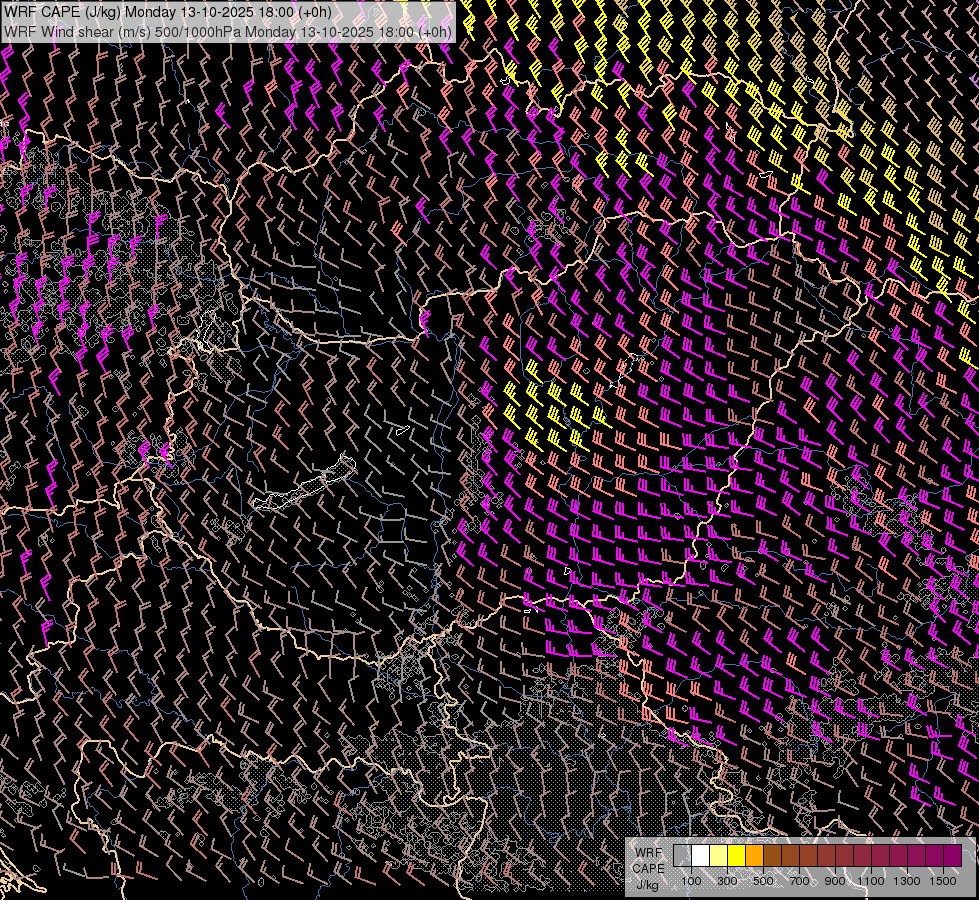Screen dimensions: 979x900
Task: Pick the orange CAPE legend swatch
Action: pos(754,856)
